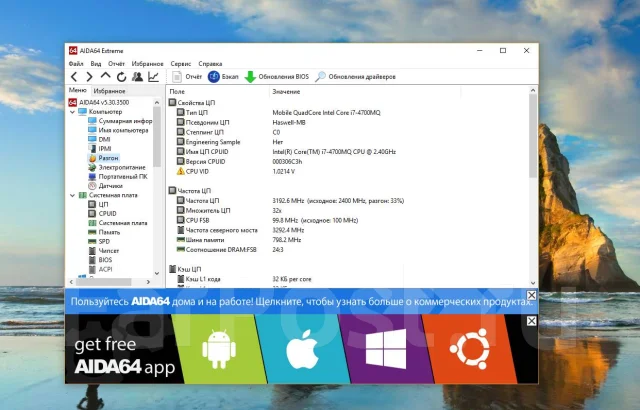Select SPD in the tree
Viewport: 640px width, 410px height.
tap(99, 242)
